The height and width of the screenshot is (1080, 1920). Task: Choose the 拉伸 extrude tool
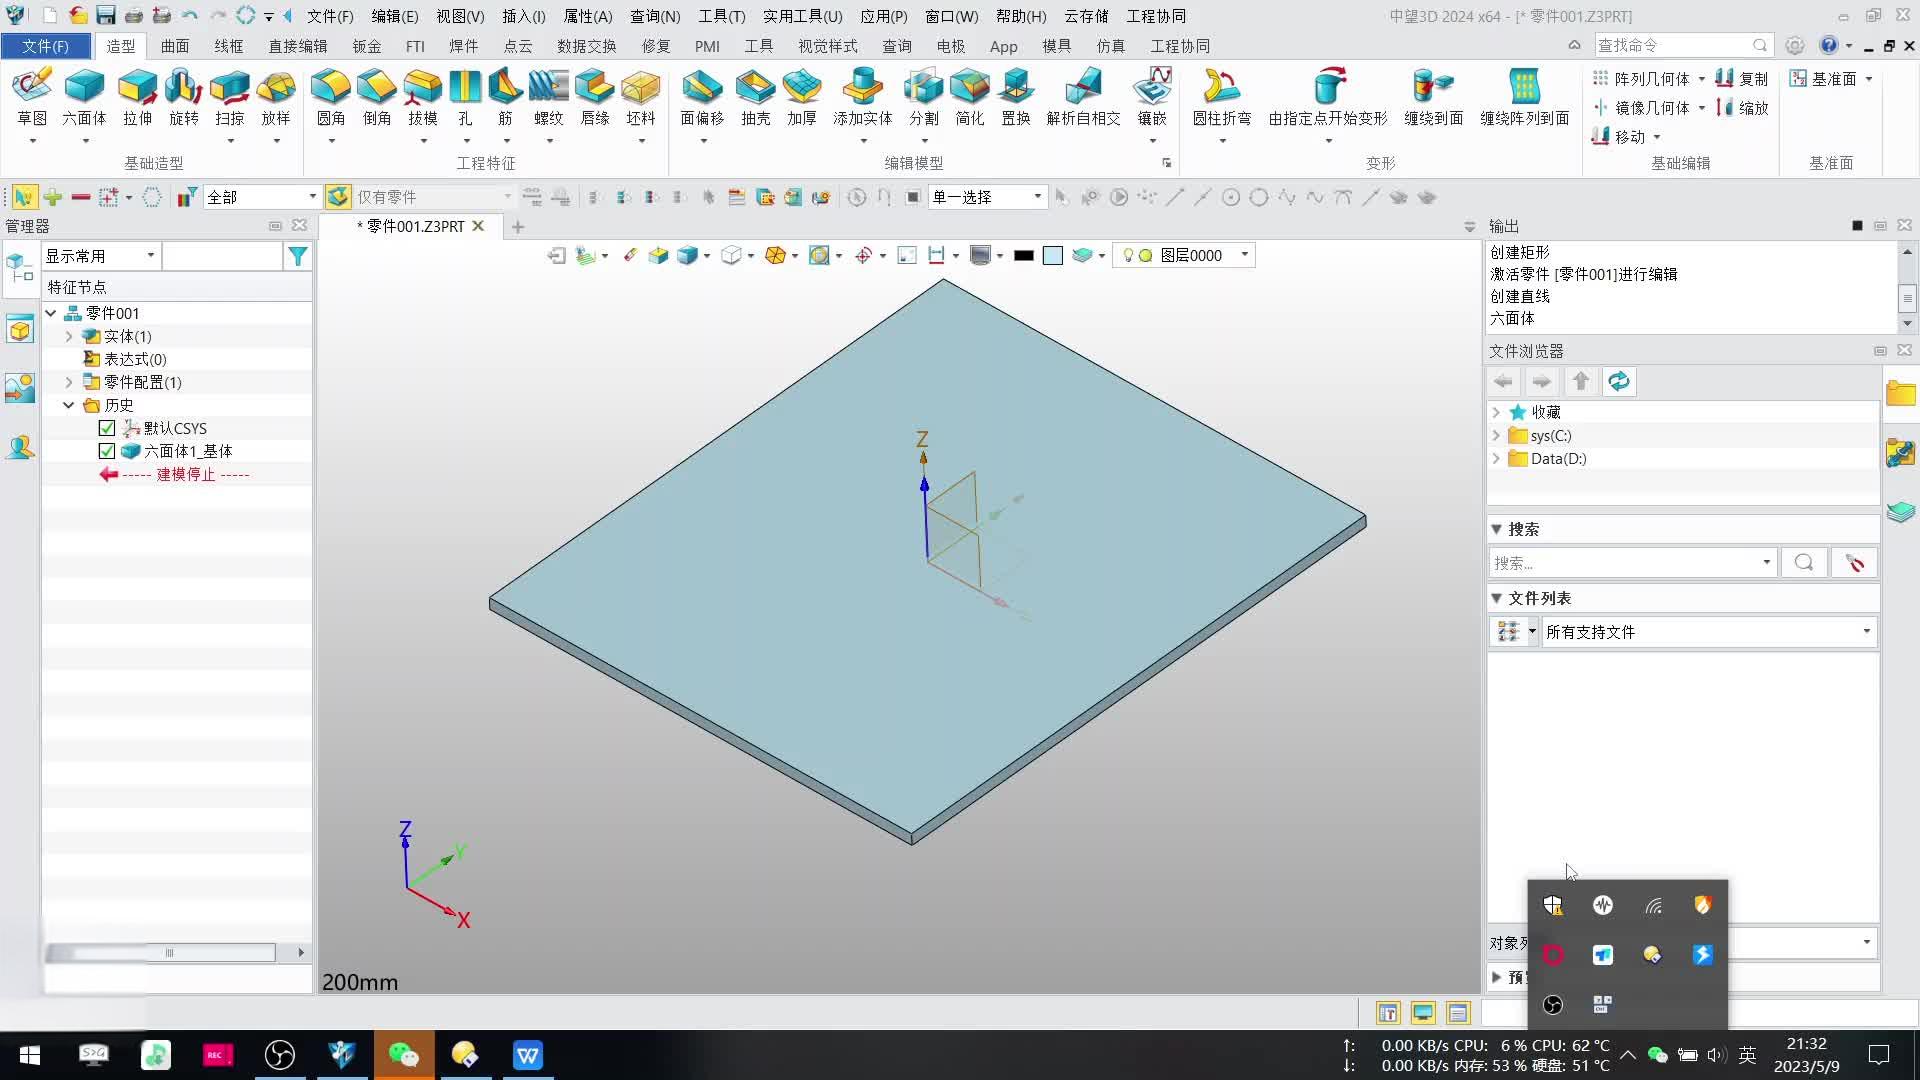click(x=137, y=98)
